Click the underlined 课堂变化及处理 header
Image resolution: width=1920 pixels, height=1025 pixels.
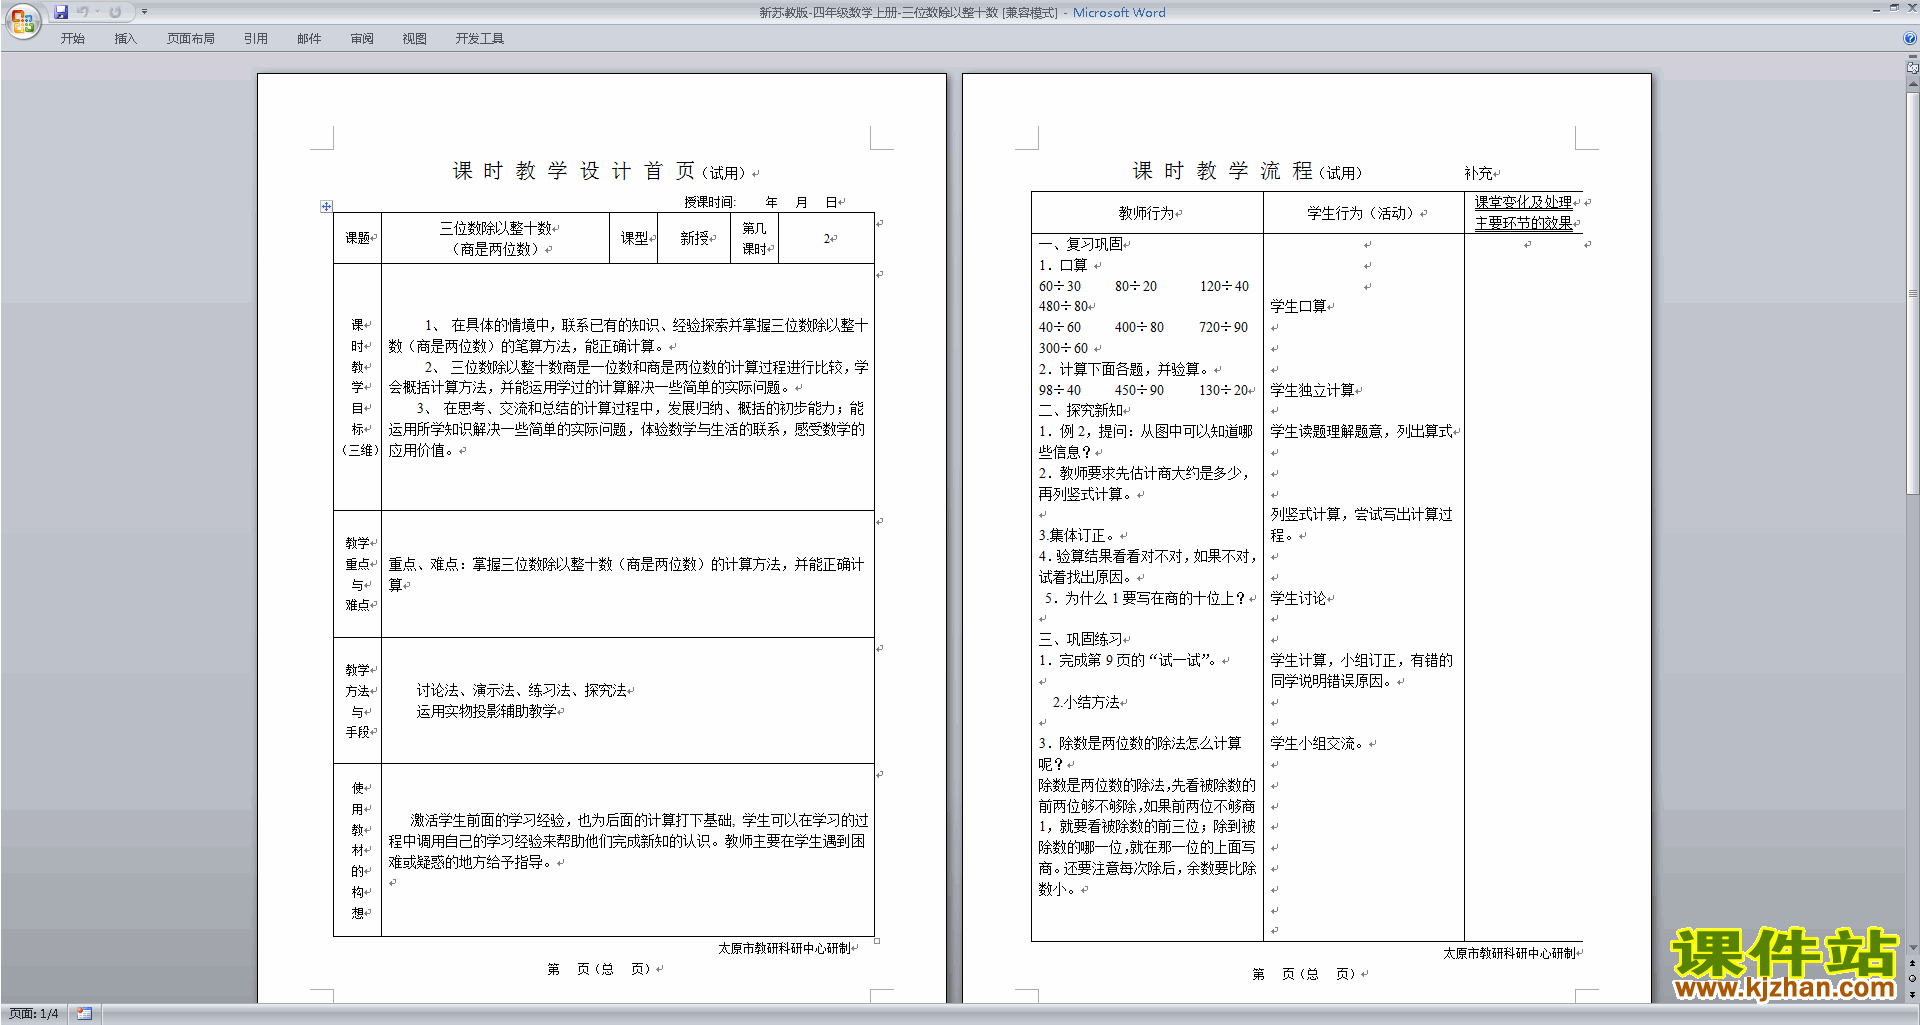pyautogui.click(x=1523, y=202)
